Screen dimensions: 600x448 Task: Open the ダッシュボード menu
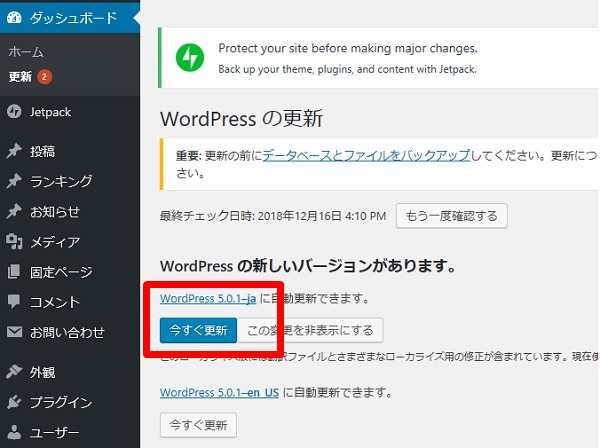(70, 18)
